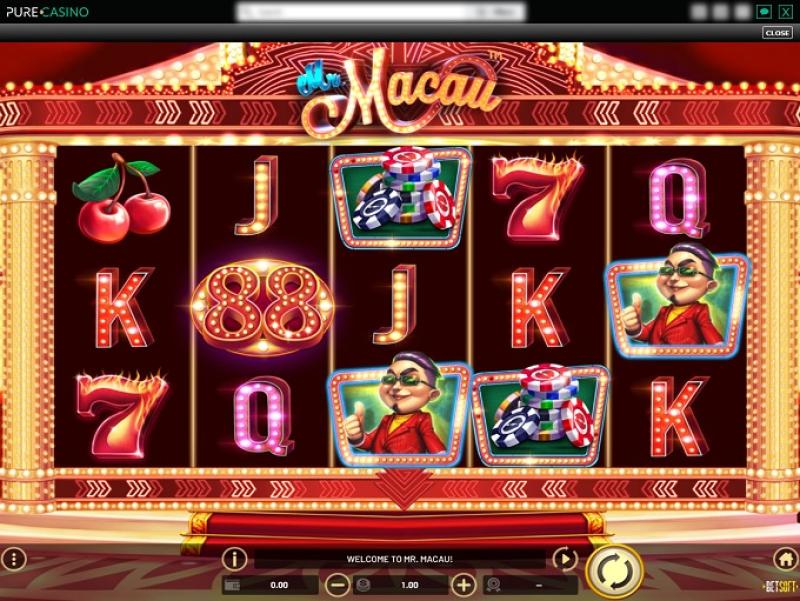Click the flaming 7 symbol on reel four
800x601 pixels.
pyautogui.click(x=538, y=198)
